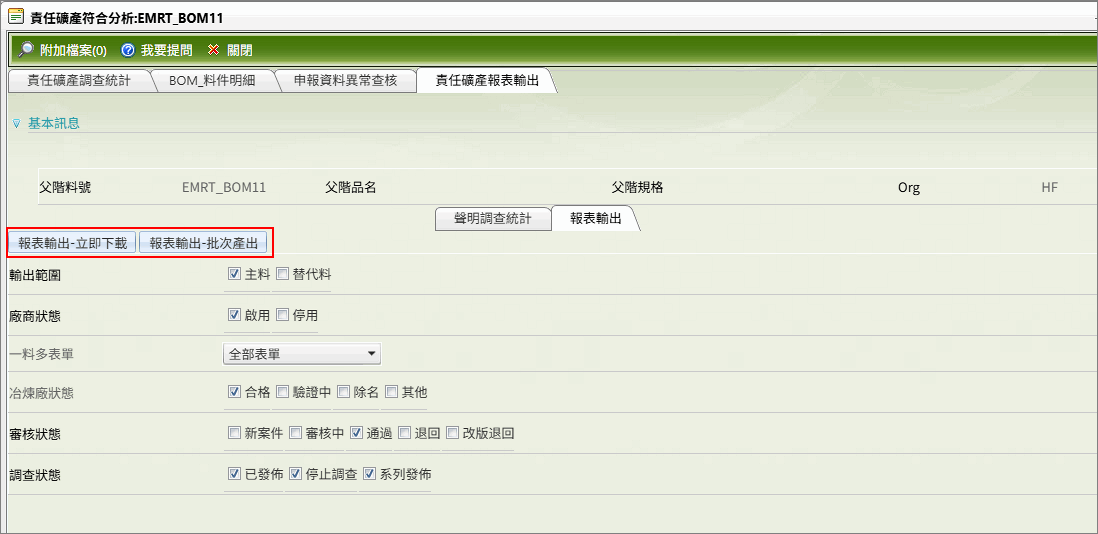Open the BOM_料件明細 tab

211,81
